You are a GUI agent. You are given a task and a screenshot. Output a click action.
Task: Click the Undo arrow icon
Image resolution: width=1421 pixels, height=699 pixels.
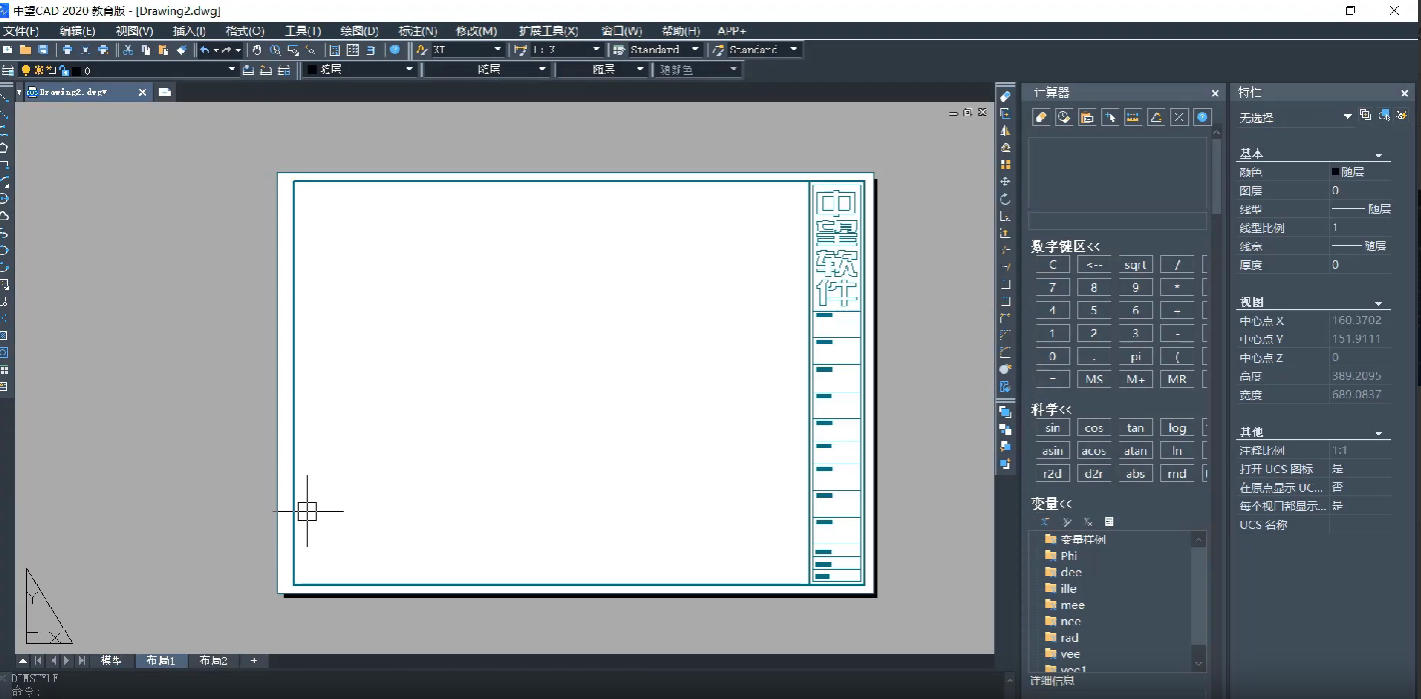click(x=204, y=50)
